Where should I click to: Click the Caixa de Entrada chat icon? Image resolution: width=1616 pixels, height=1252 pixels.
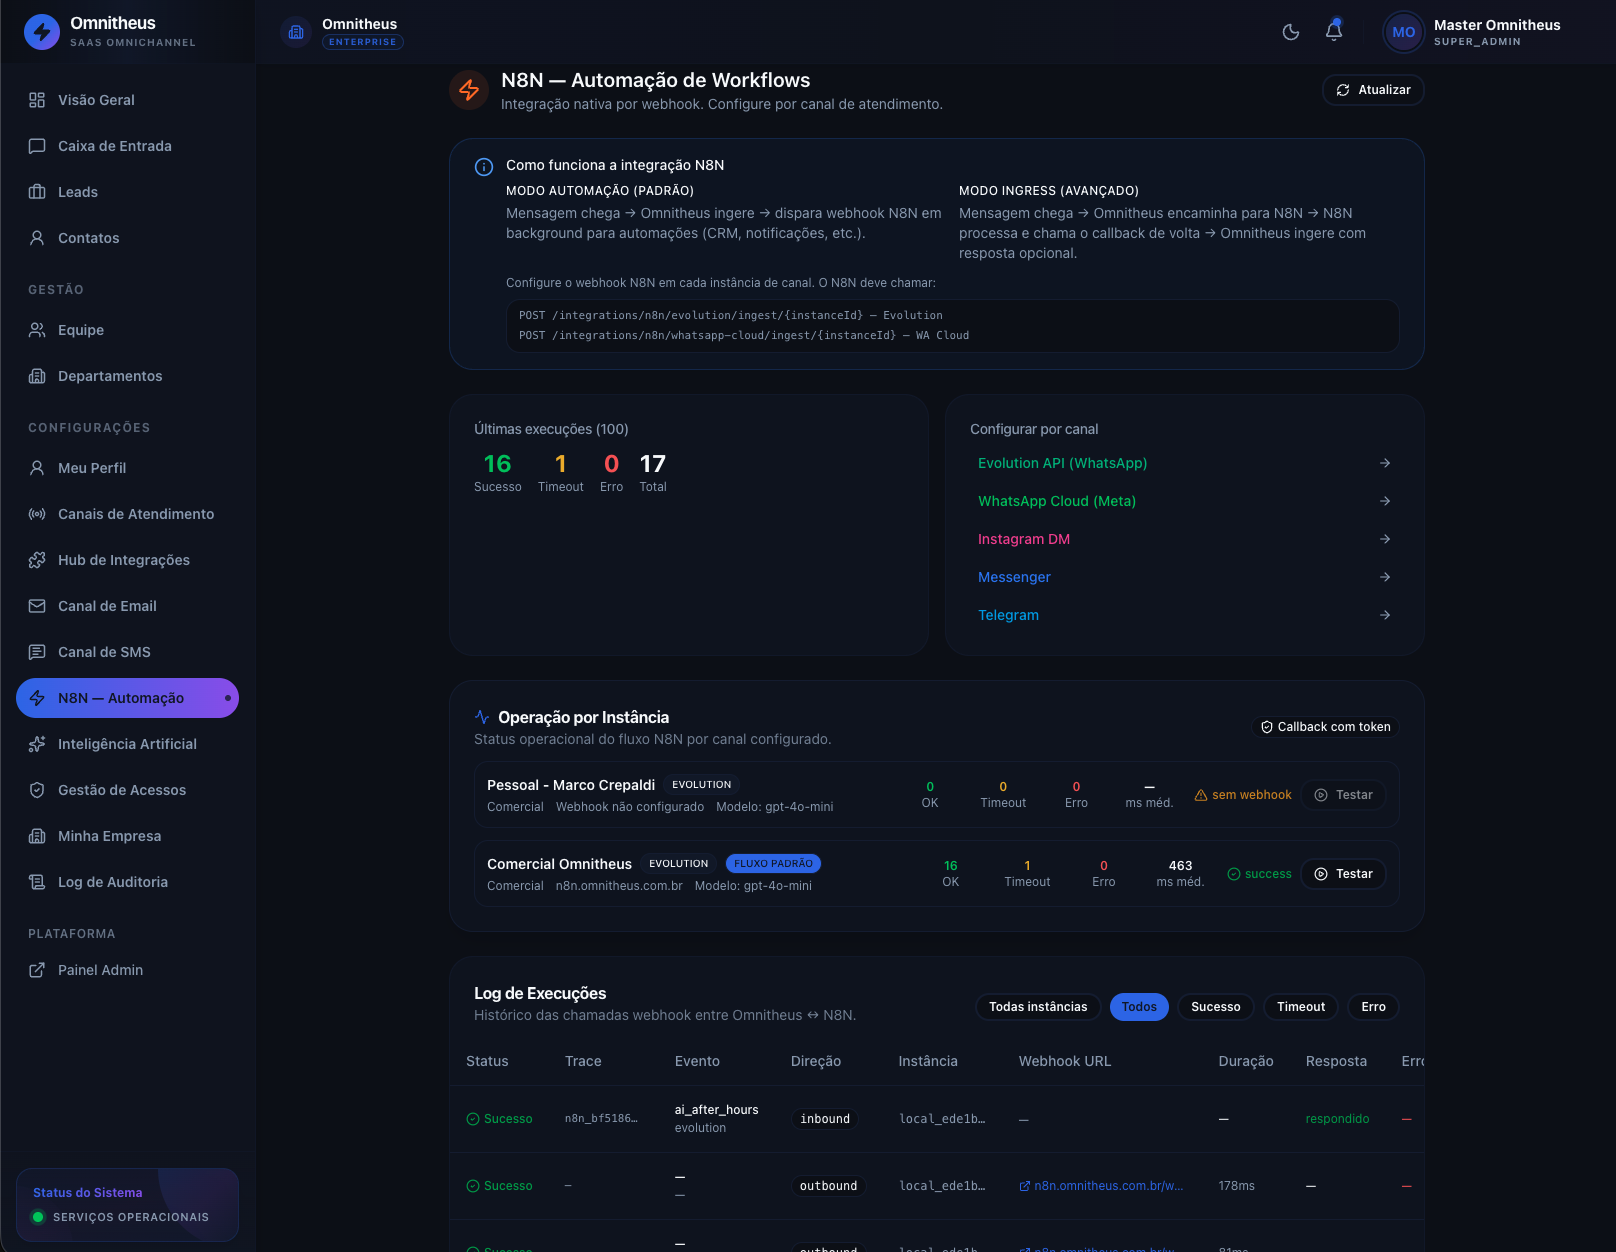pos(37,146)
